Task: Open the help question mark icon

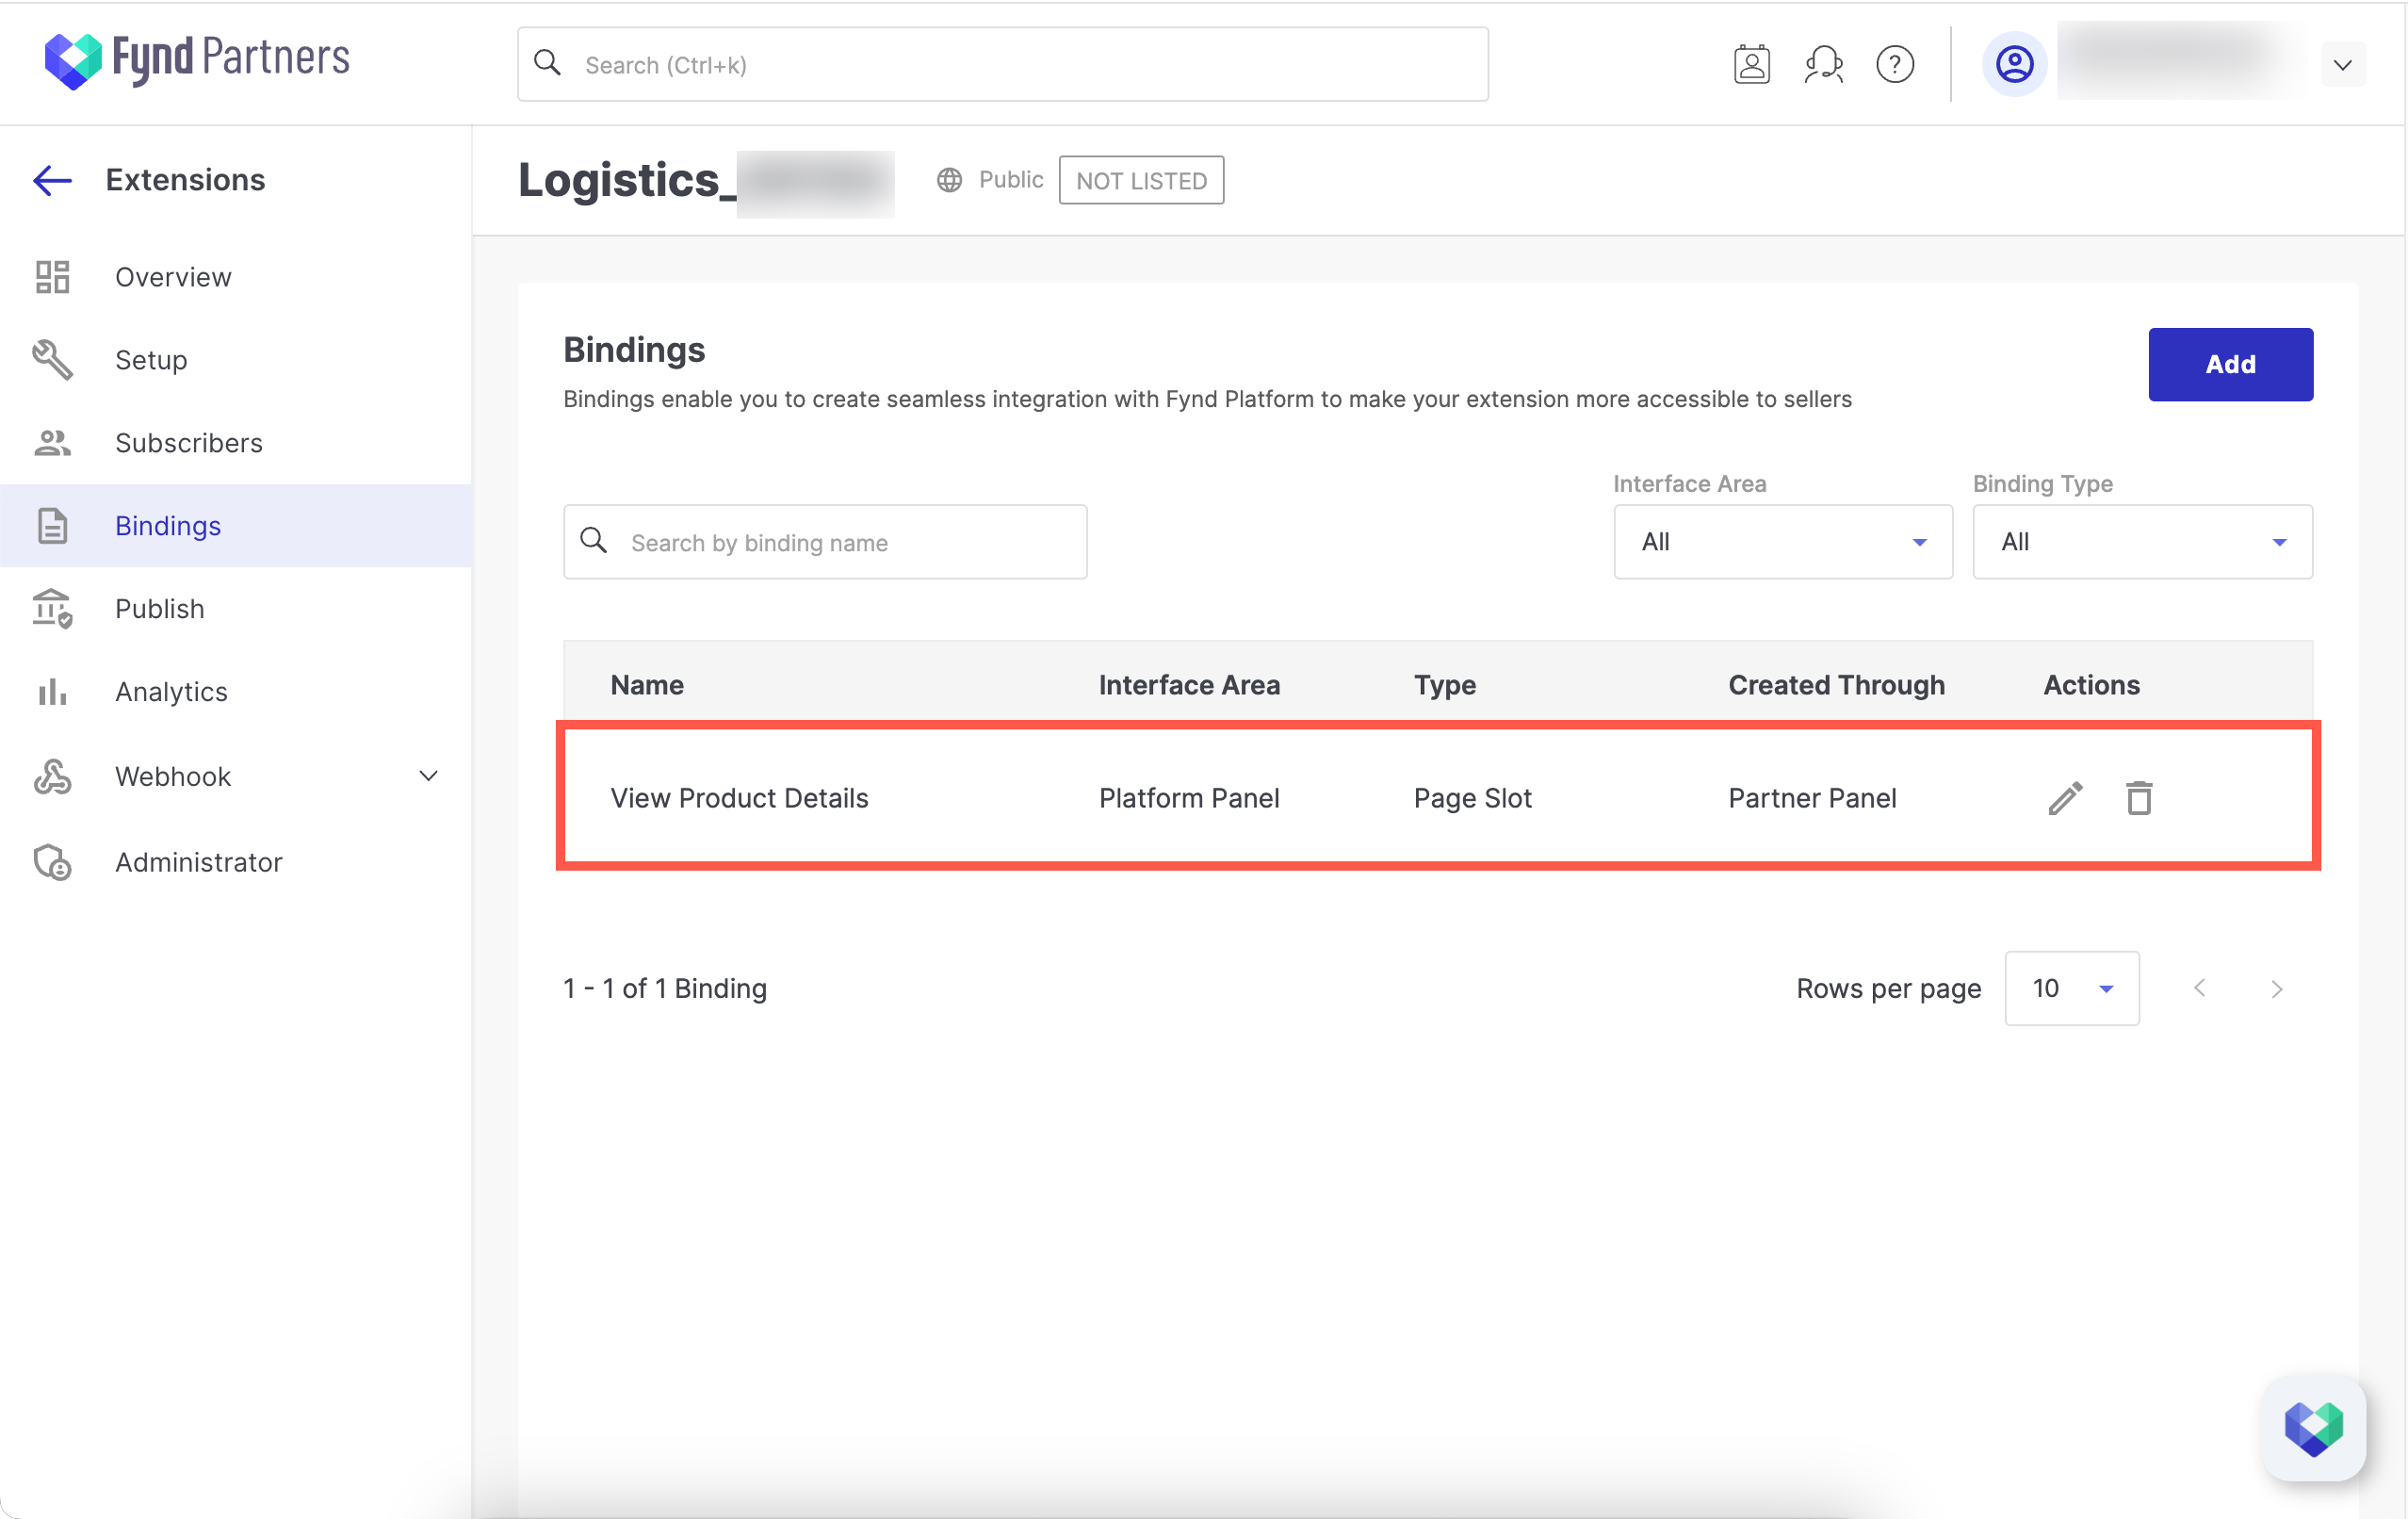Action: point(1894,65)
